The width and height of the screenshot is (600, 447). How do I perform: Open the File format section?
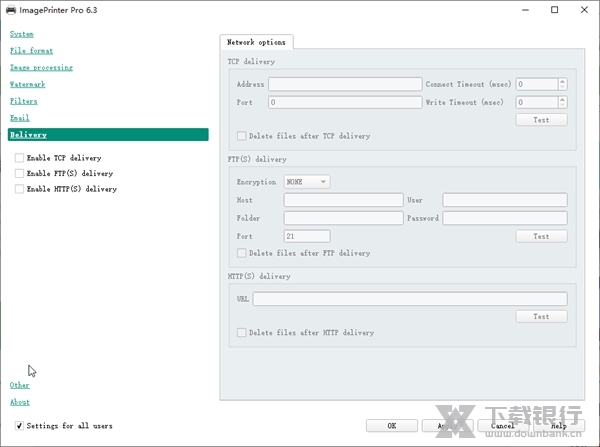pos(31,51)
